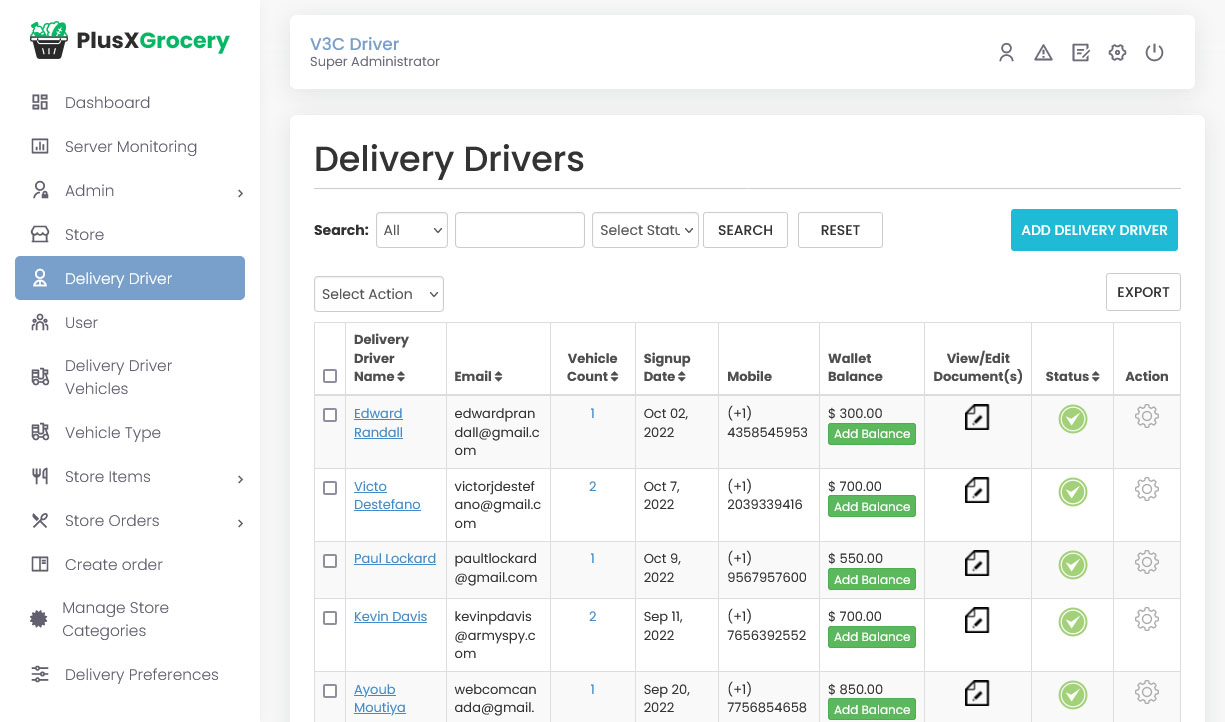Expand the Store Items submenu chevron
This screenshot has width=1225, height=722.
tap(240, 479)
